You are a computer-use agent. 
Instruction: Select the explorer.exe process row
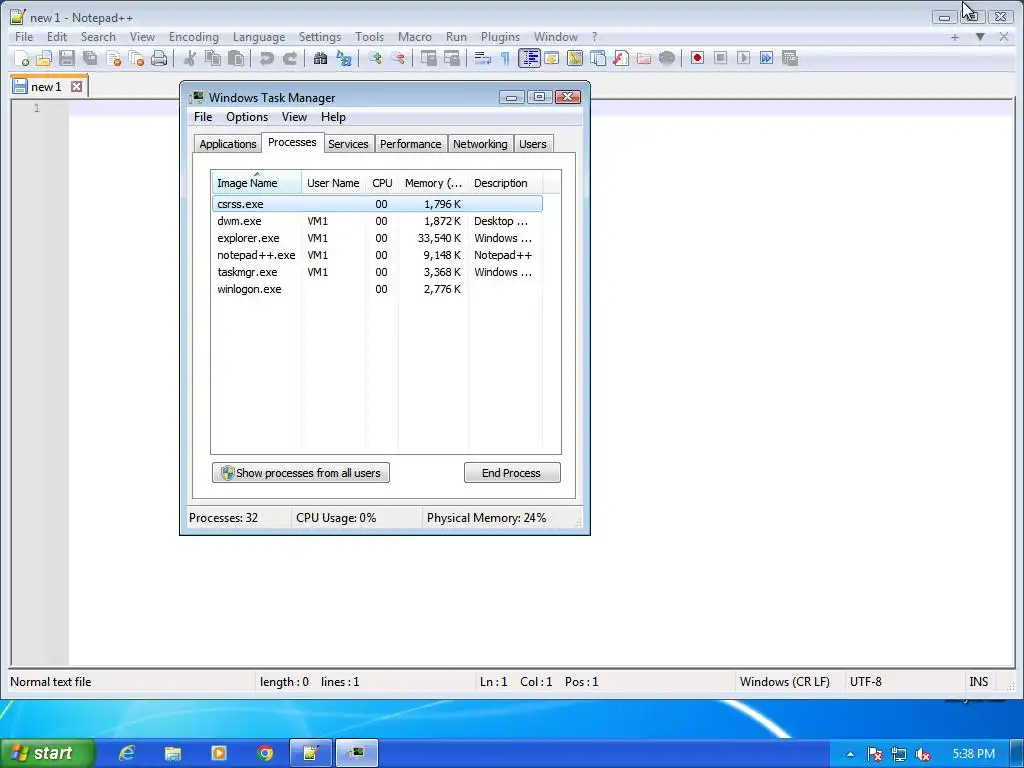(x=377, y=238)
